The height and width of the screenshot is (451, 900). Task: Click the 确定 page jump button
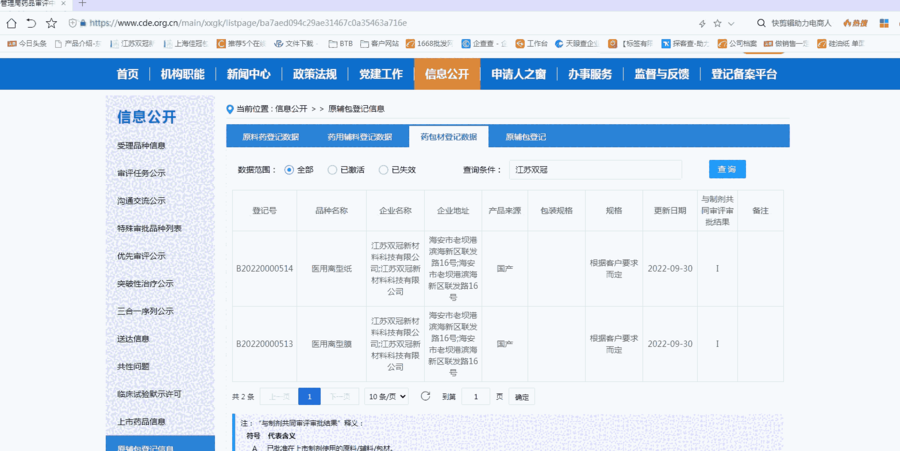(x=522, y=397)
